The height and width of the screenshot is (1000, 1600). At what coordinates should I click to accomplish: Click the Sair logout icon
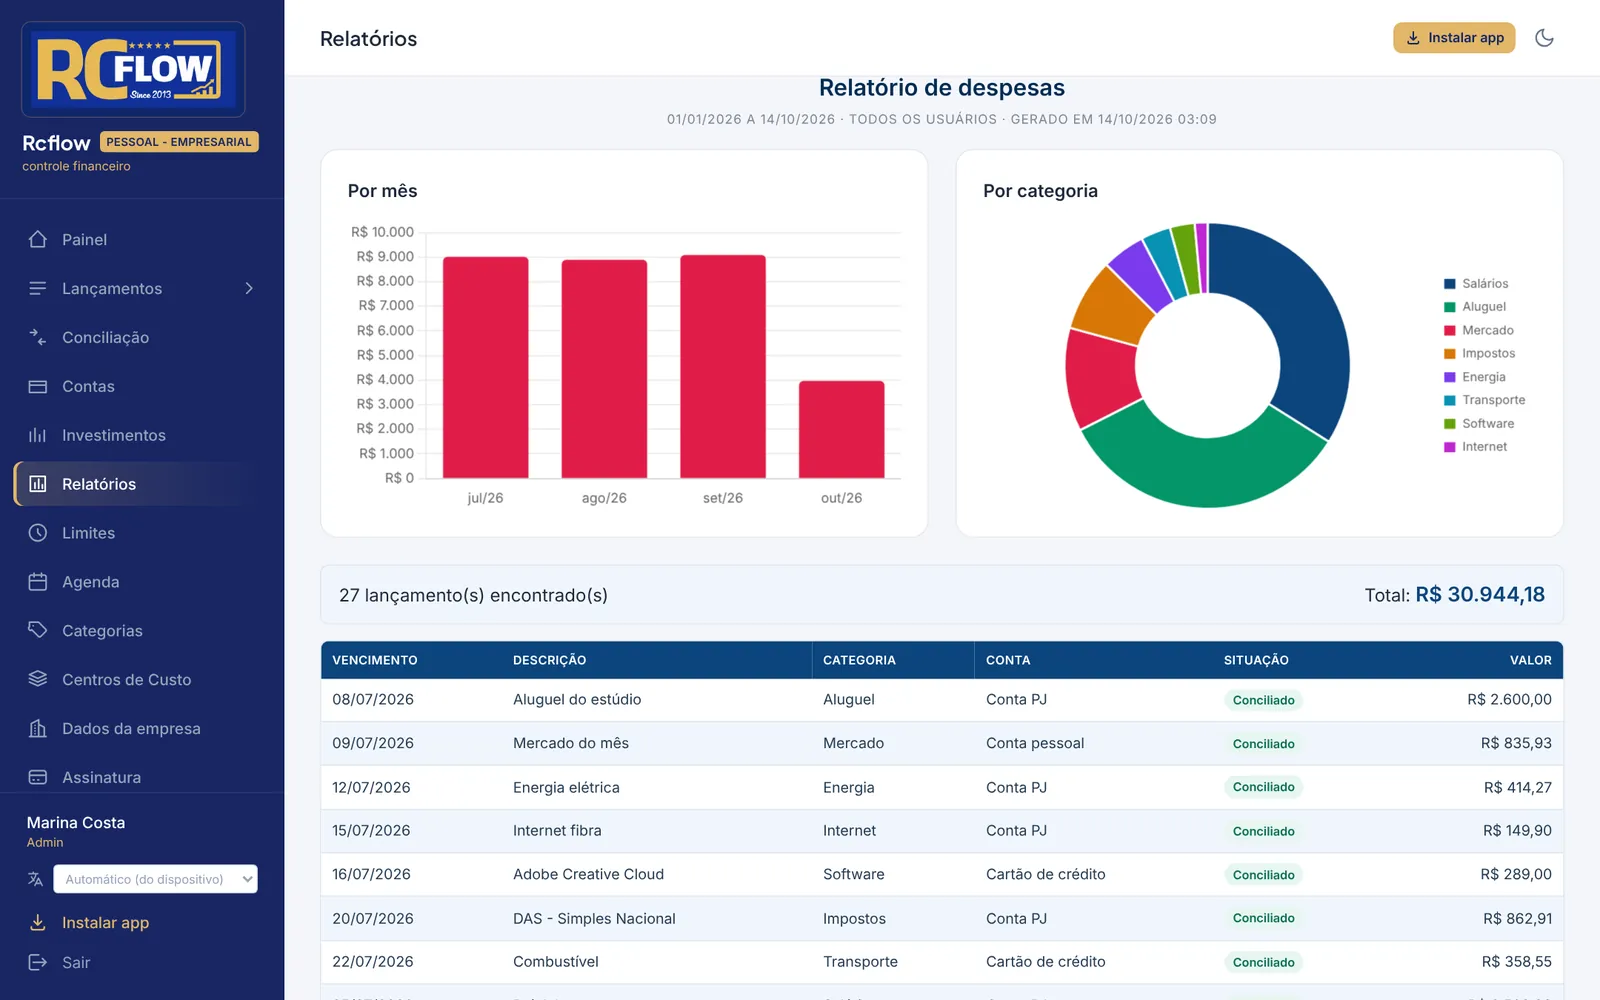[38, 962]
